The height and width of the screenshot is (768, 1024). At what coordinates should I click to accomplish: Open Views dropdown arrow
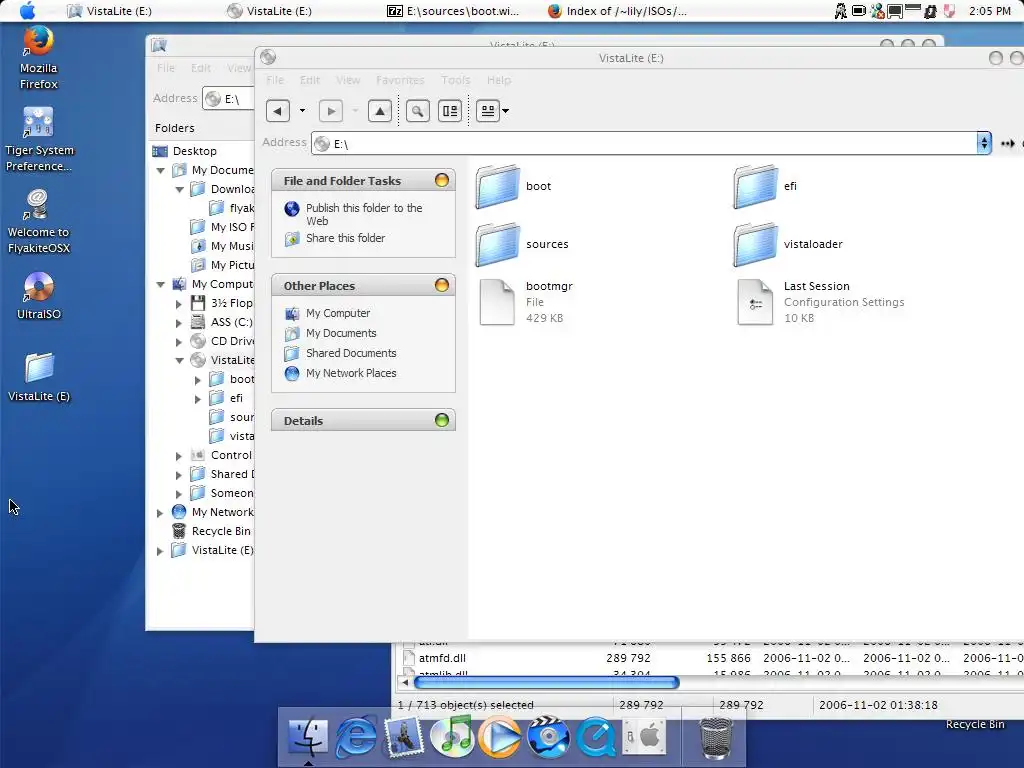point(505,111)
